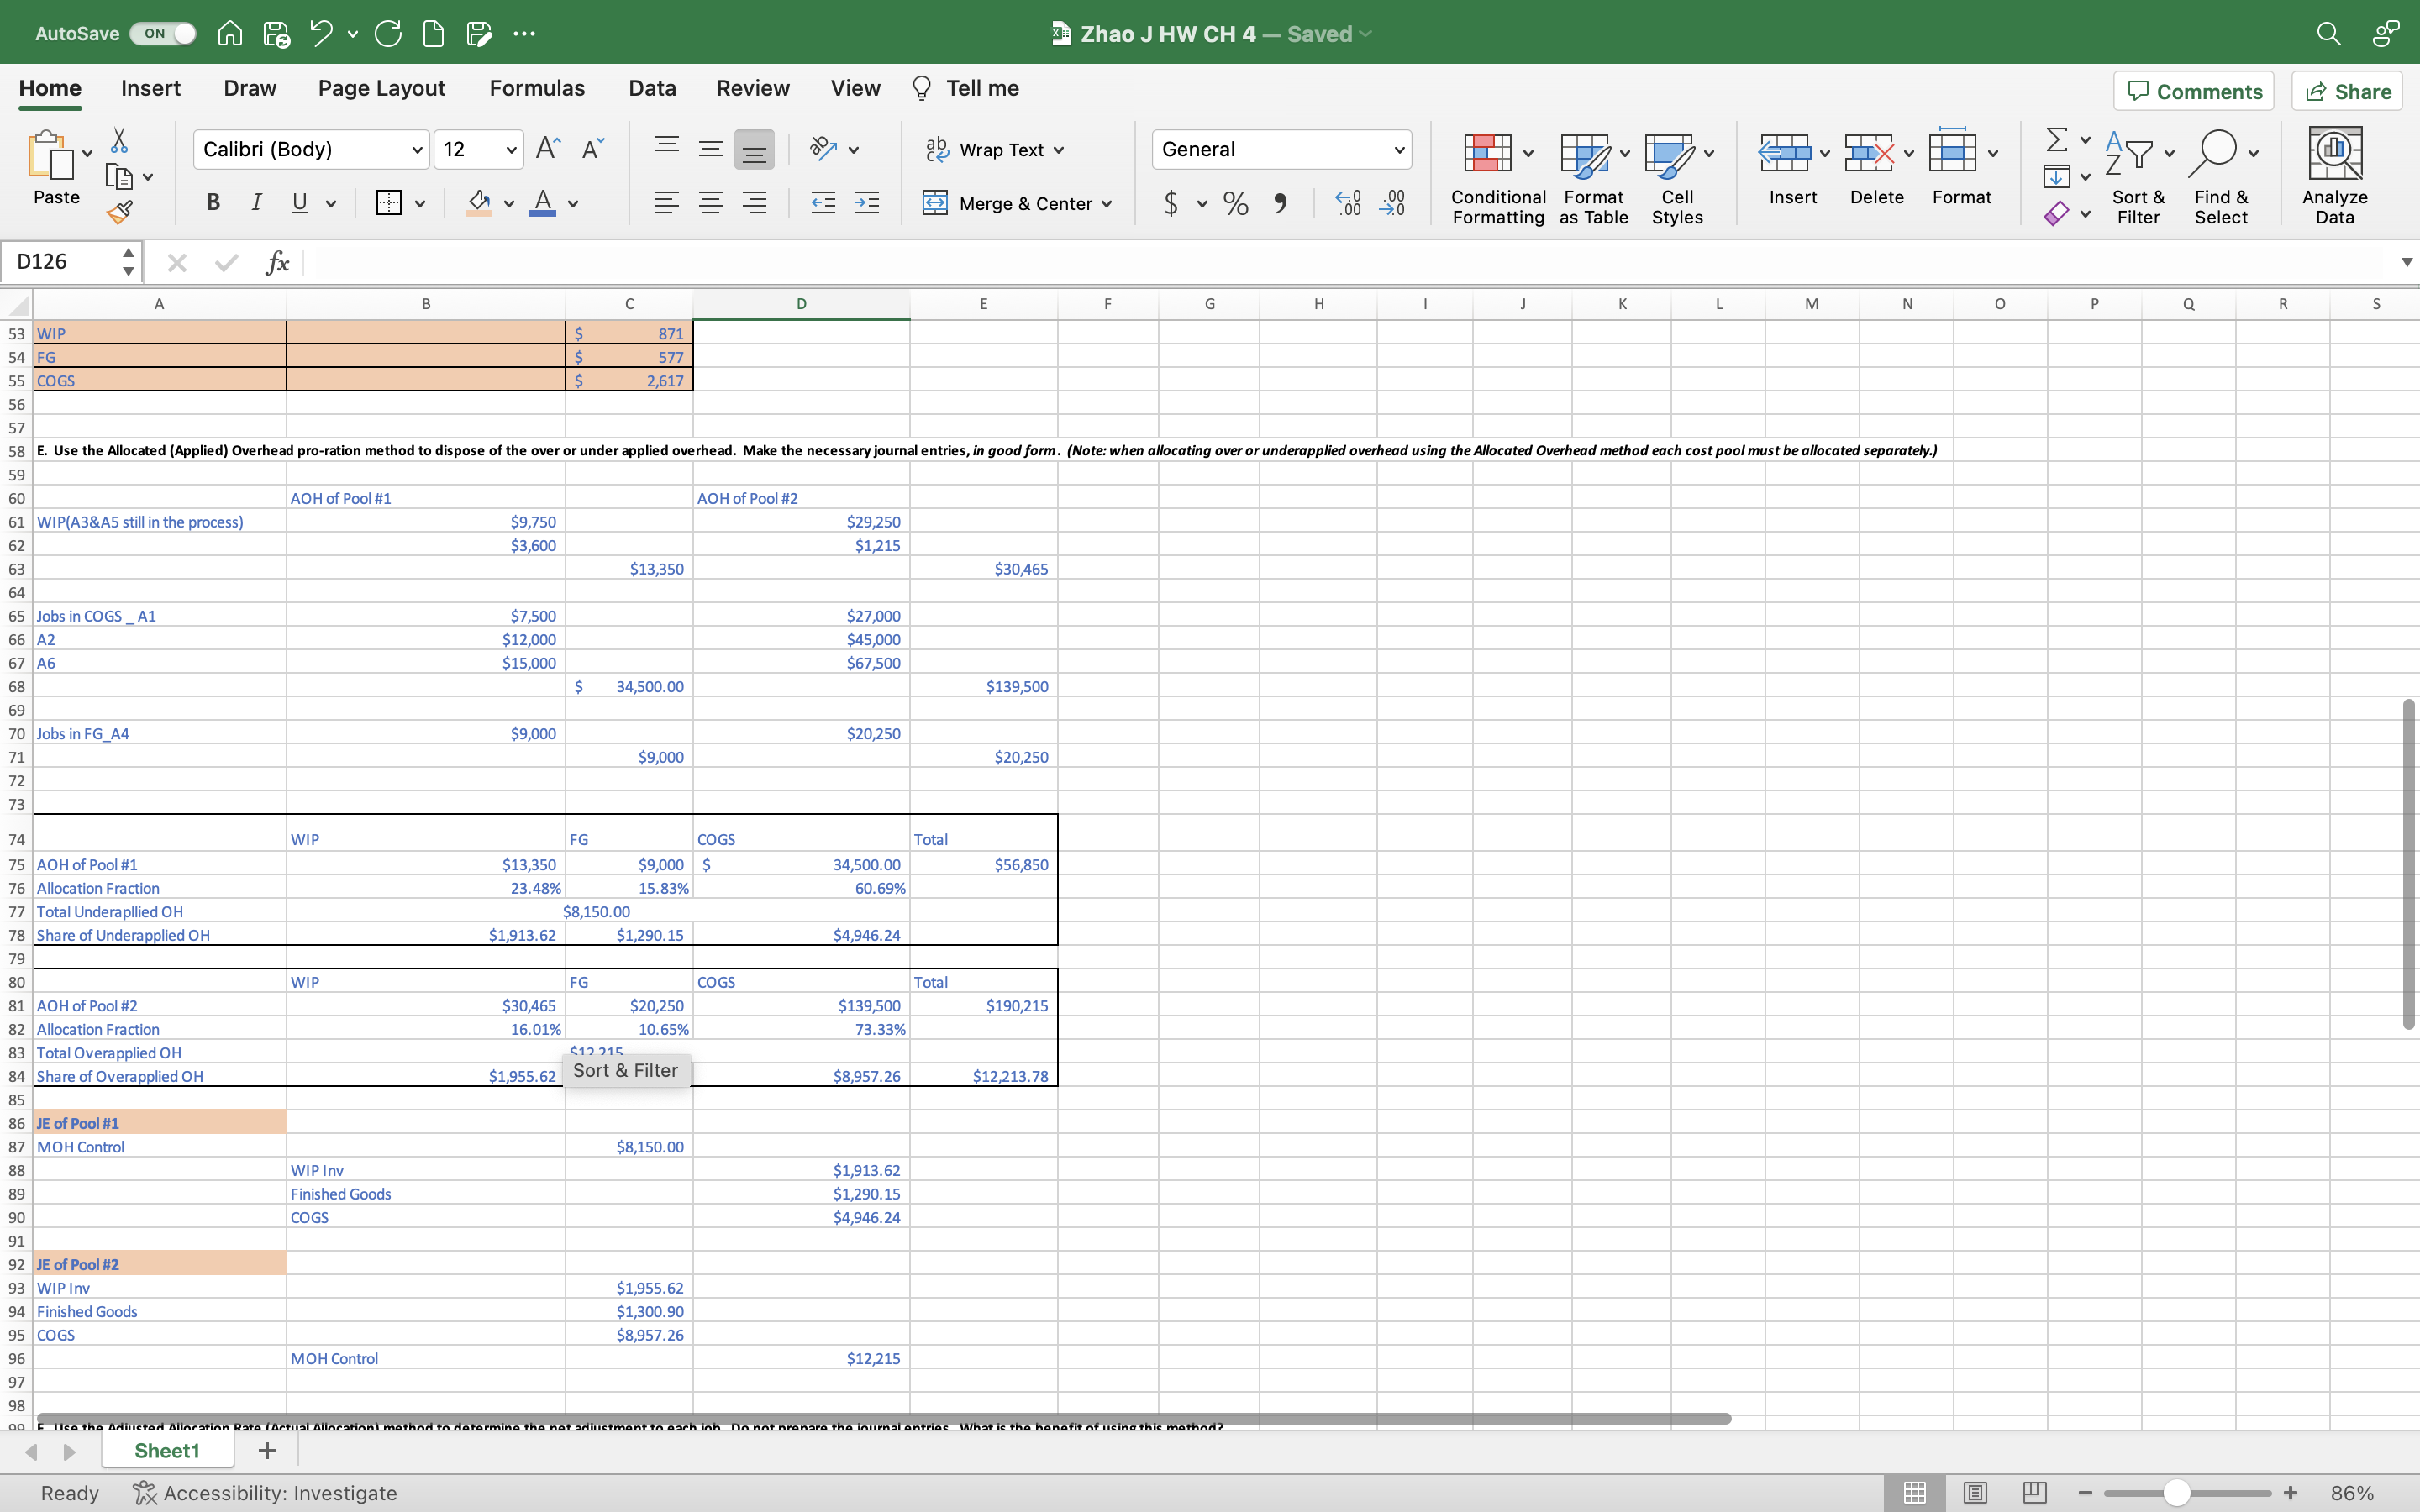2420x1512 pixels.
Task: Click the Insert function fx icon
Action: point(277,262)
